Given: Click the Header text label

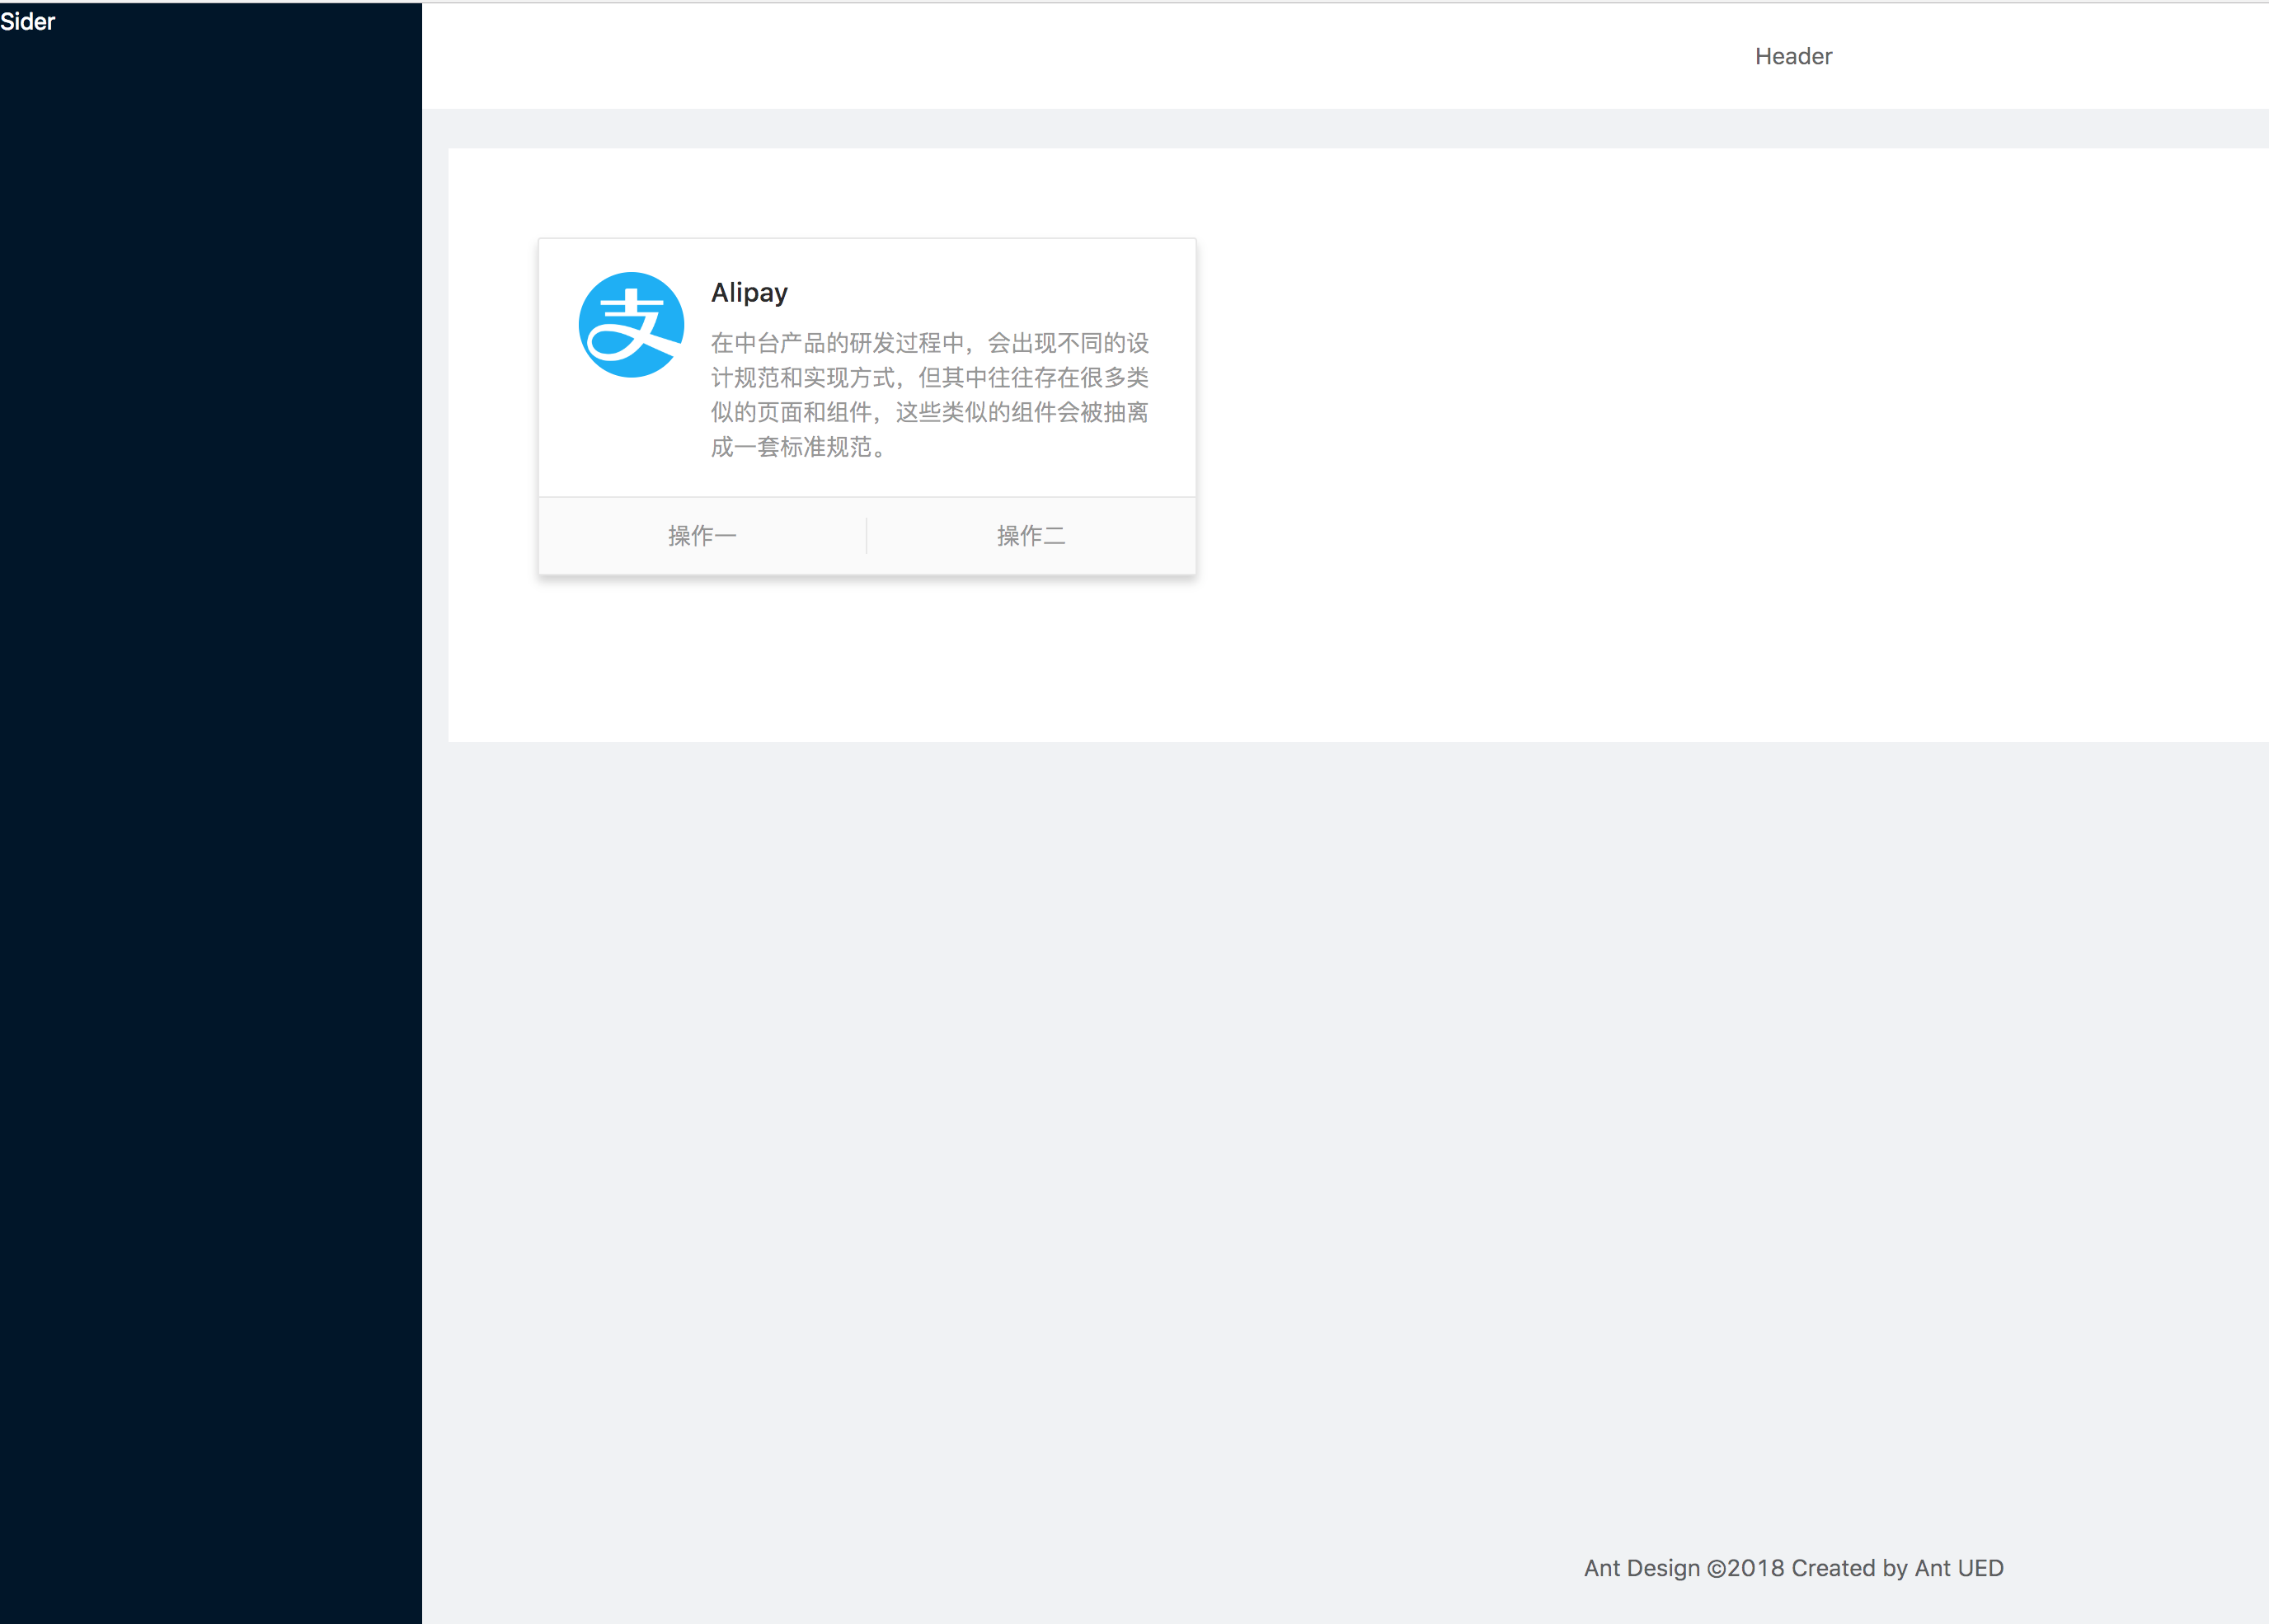Looking at the screenshot, I should (x=1793, y=57).
